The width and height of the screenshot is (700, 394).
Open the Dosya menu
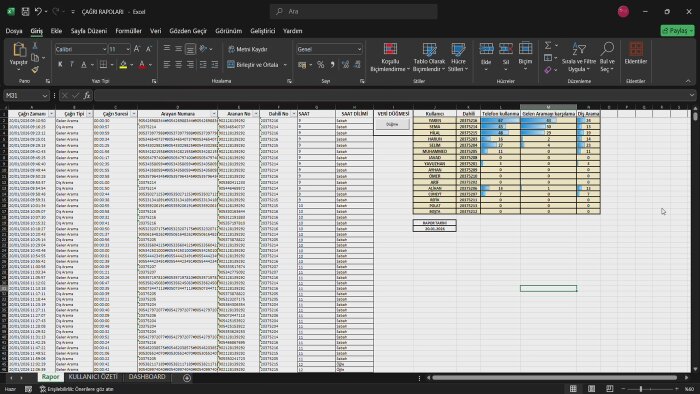point(14,31)
